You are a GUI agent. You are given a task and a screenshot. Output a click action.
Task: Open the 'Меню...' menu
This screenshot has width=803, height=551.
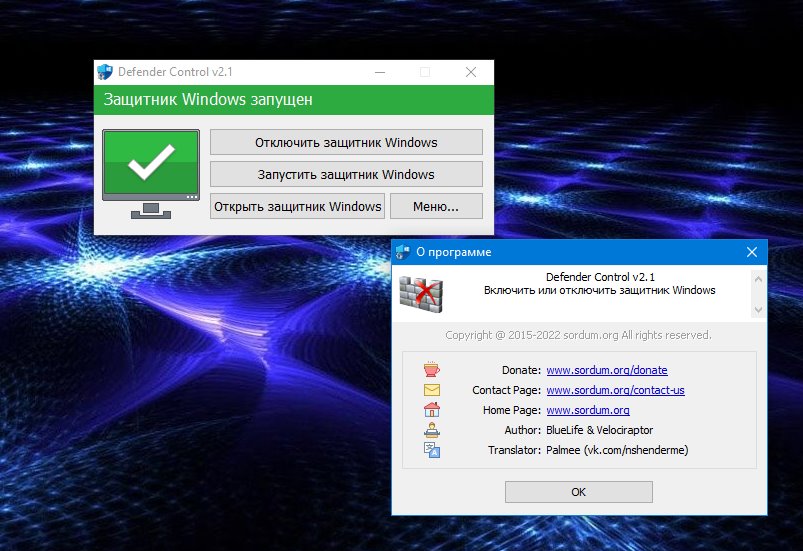pyautogui.click(x=436, y=207)
